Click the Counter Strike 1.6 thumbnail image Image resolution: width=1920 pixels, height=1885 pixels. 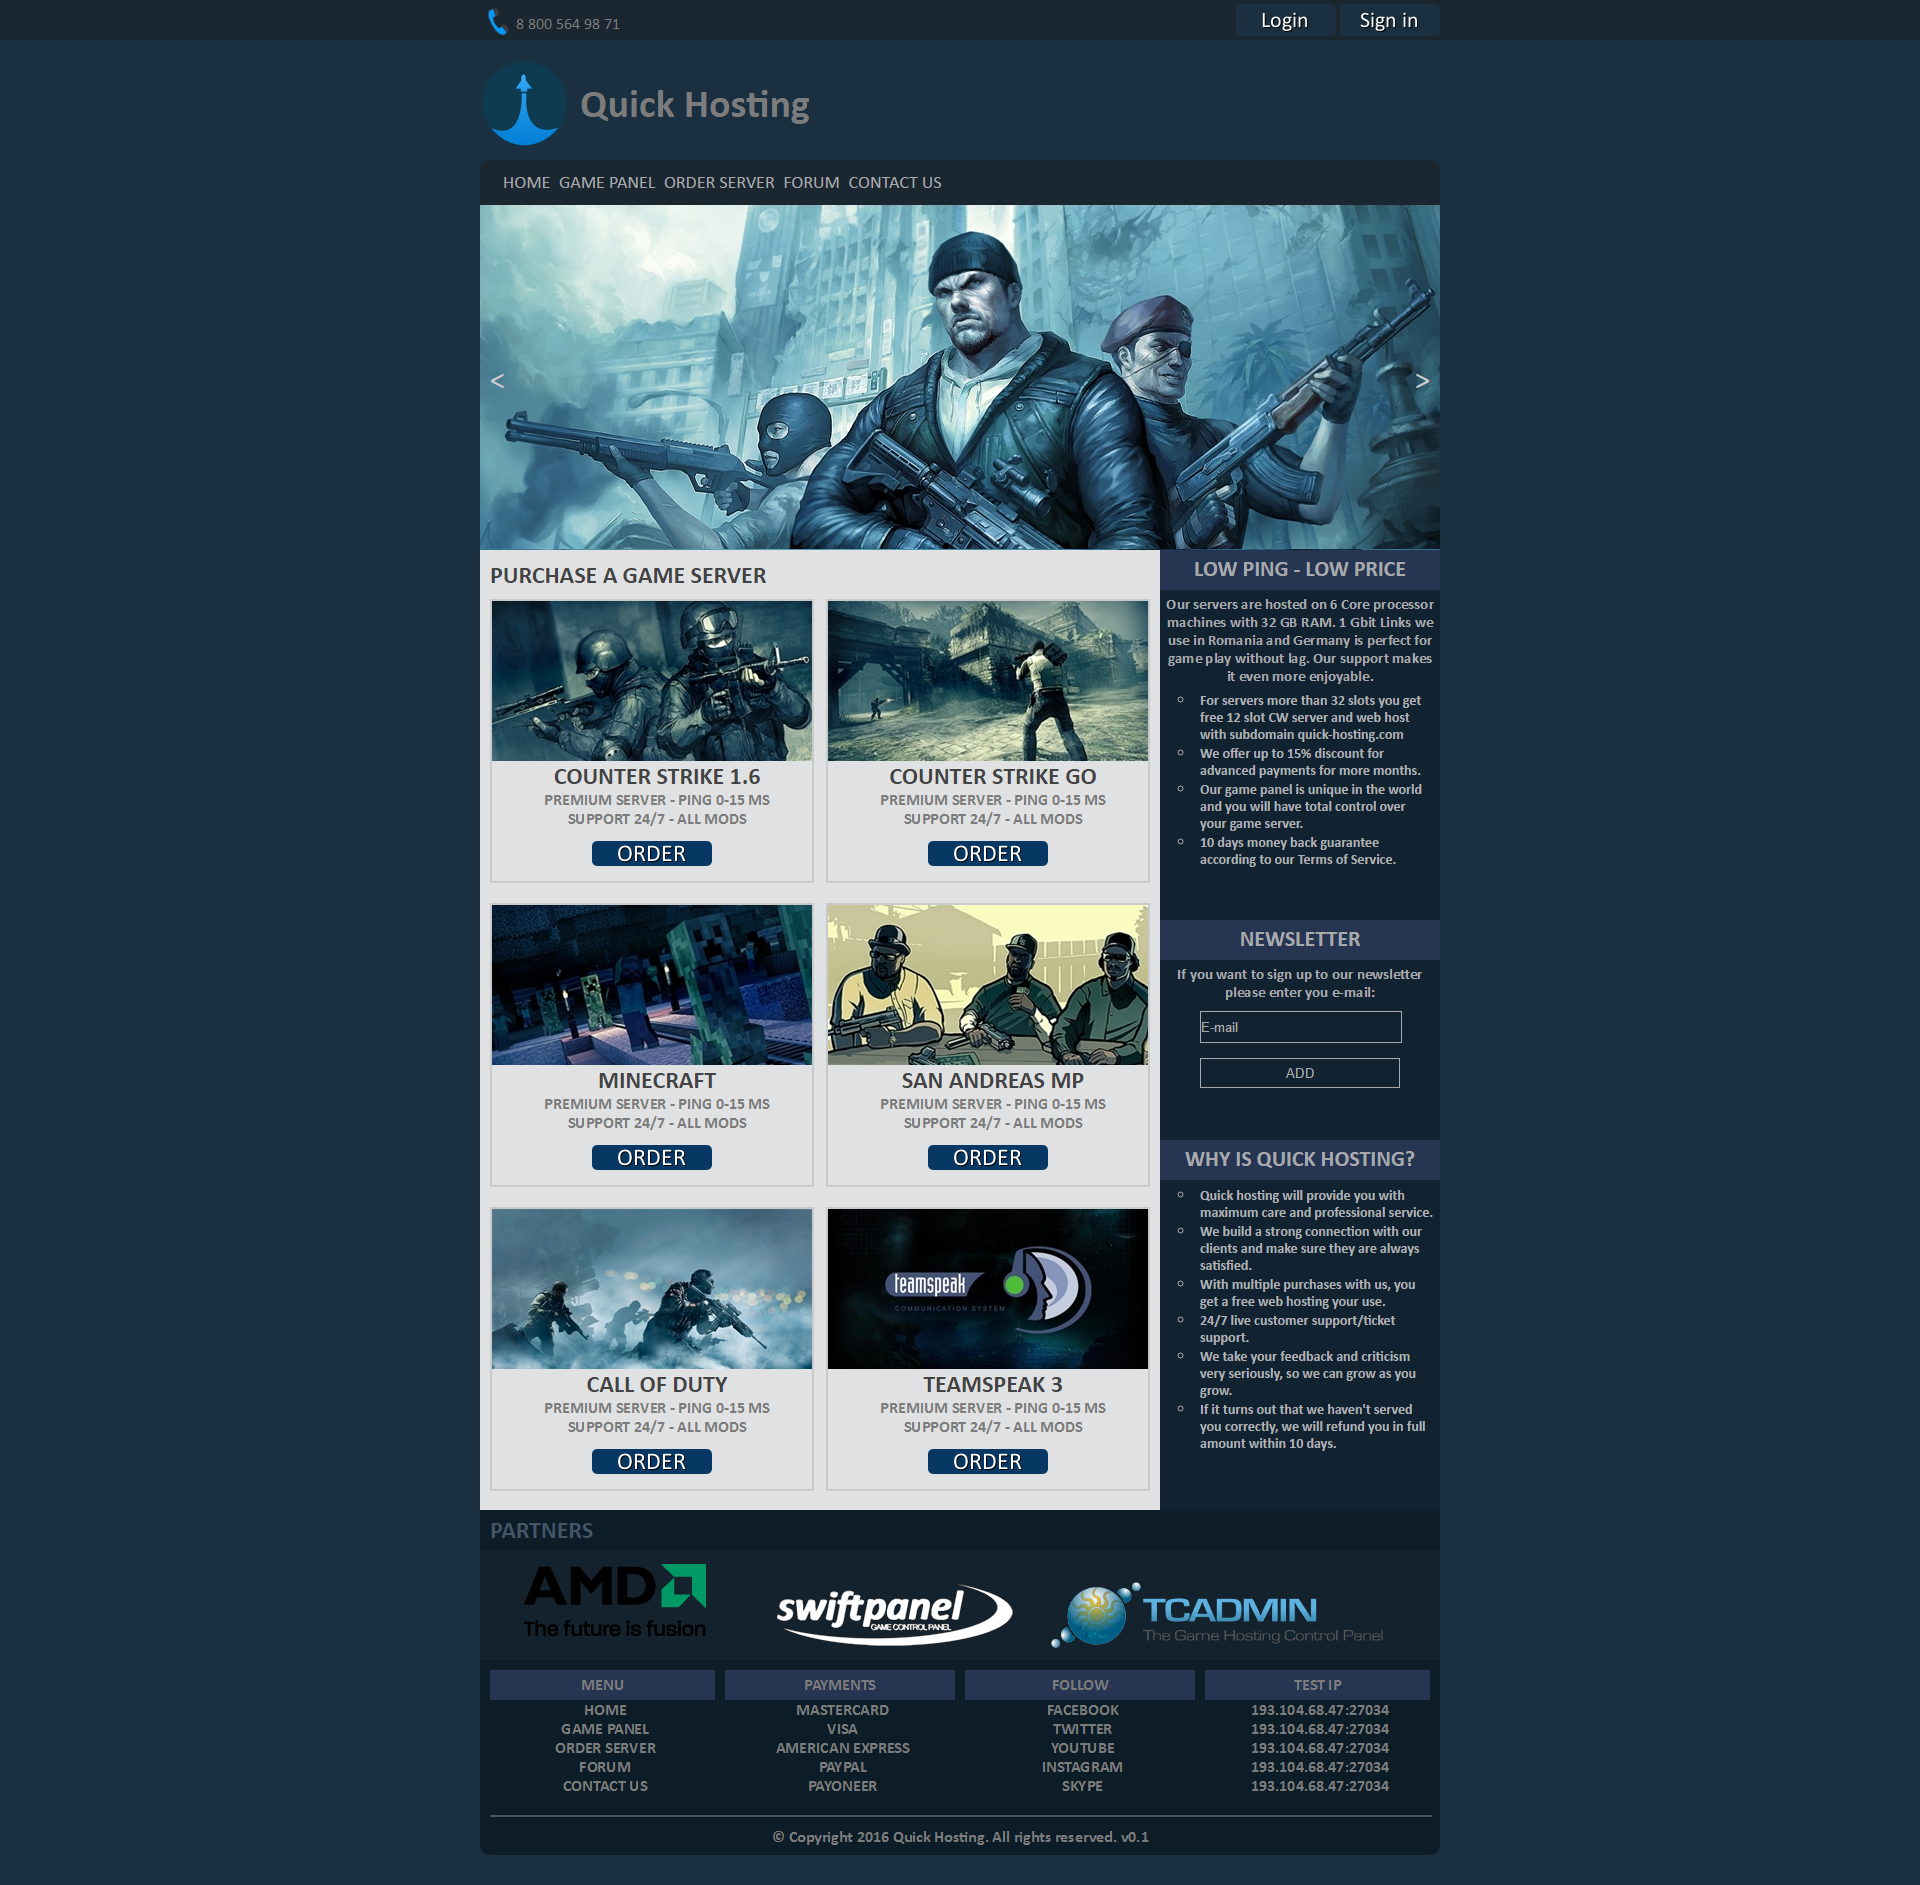pyautogui.click(x=652, y=681)
